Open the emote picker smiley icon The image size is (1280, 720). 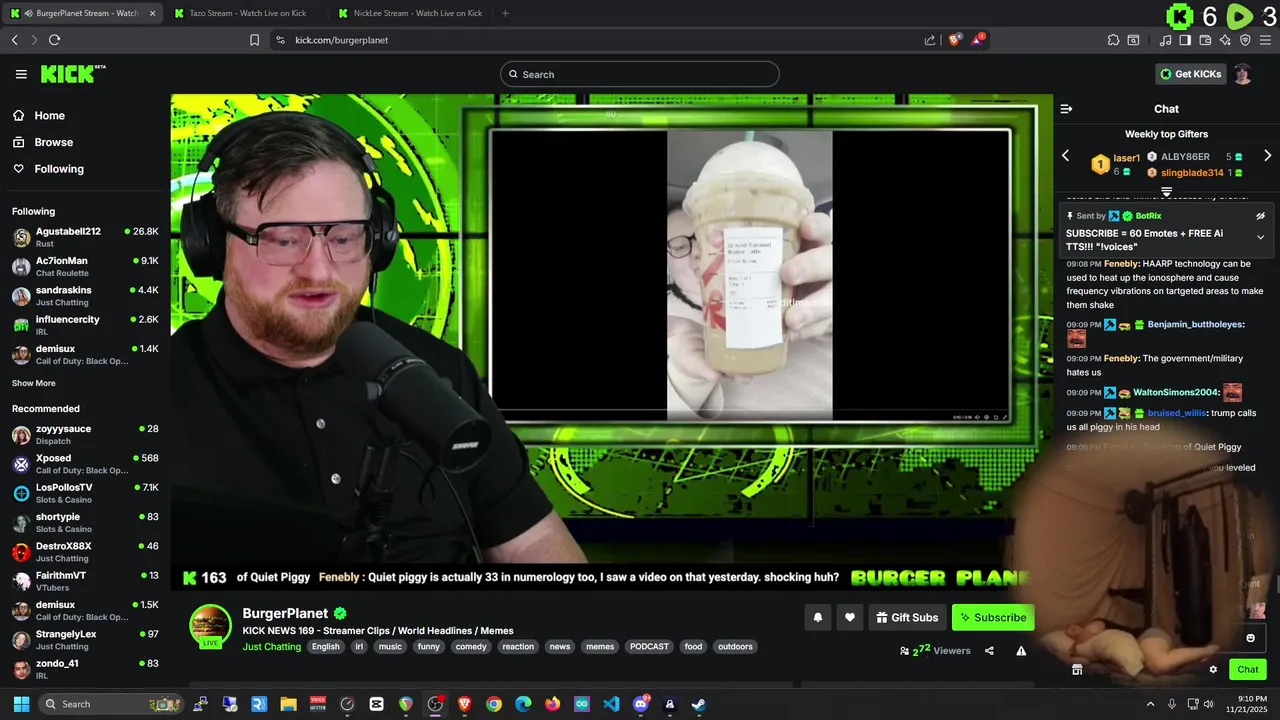click(x=1250, y=638)
